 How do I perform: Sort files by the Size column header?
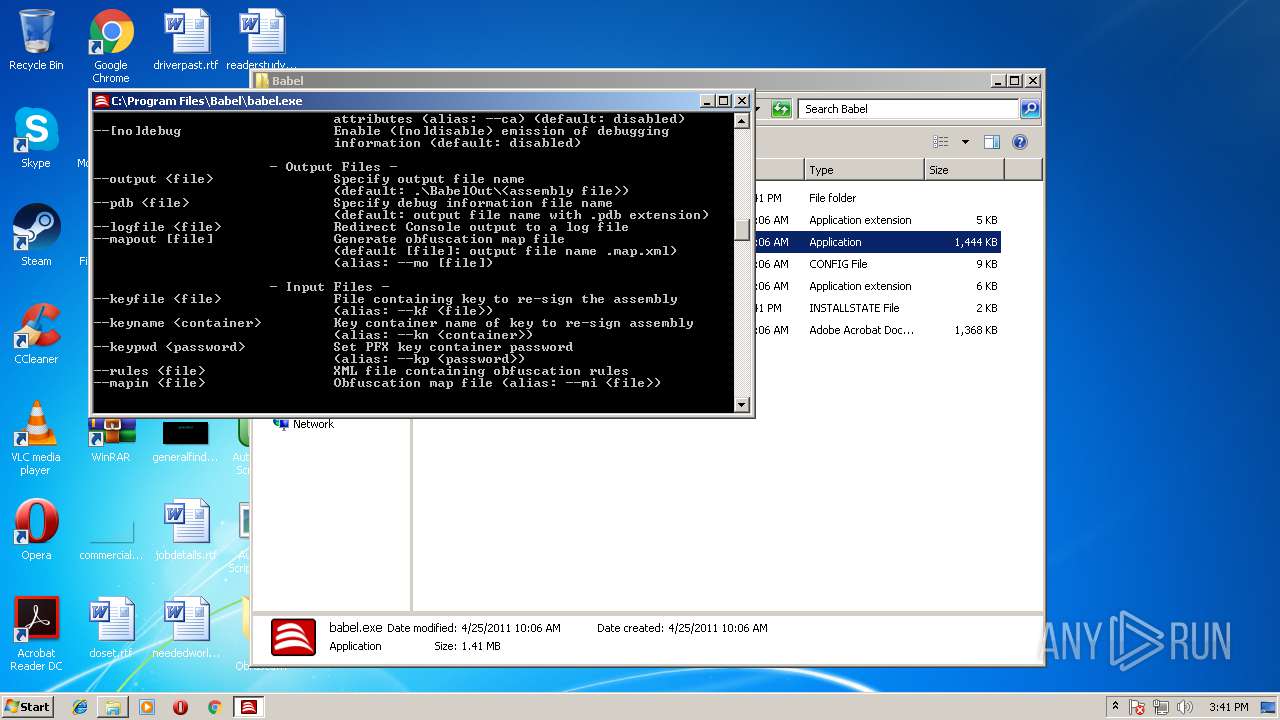[x=964, y=170]
